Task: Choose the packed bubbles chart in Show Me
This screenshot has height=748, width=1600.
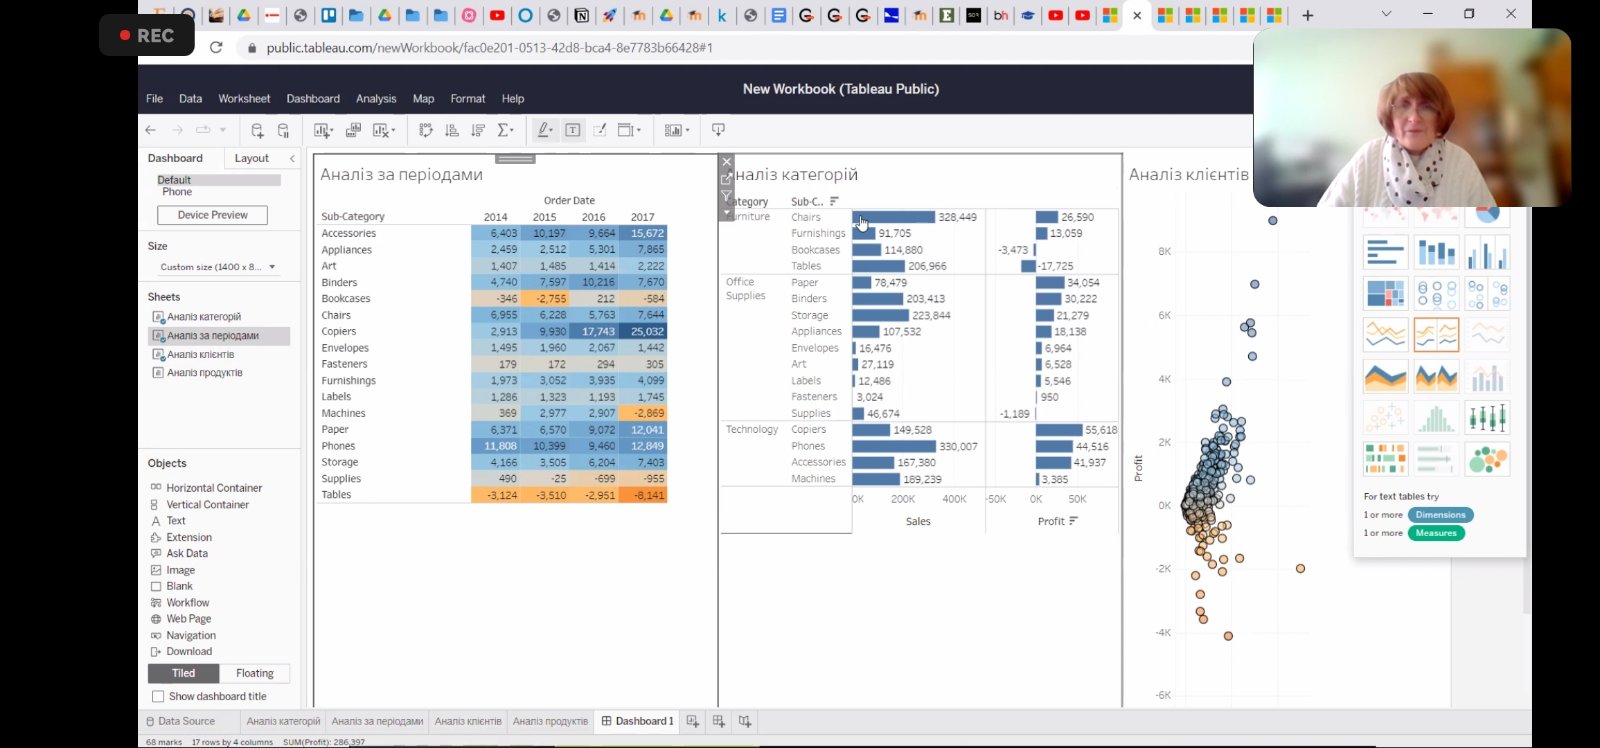Action: [x=1487, y=459]
